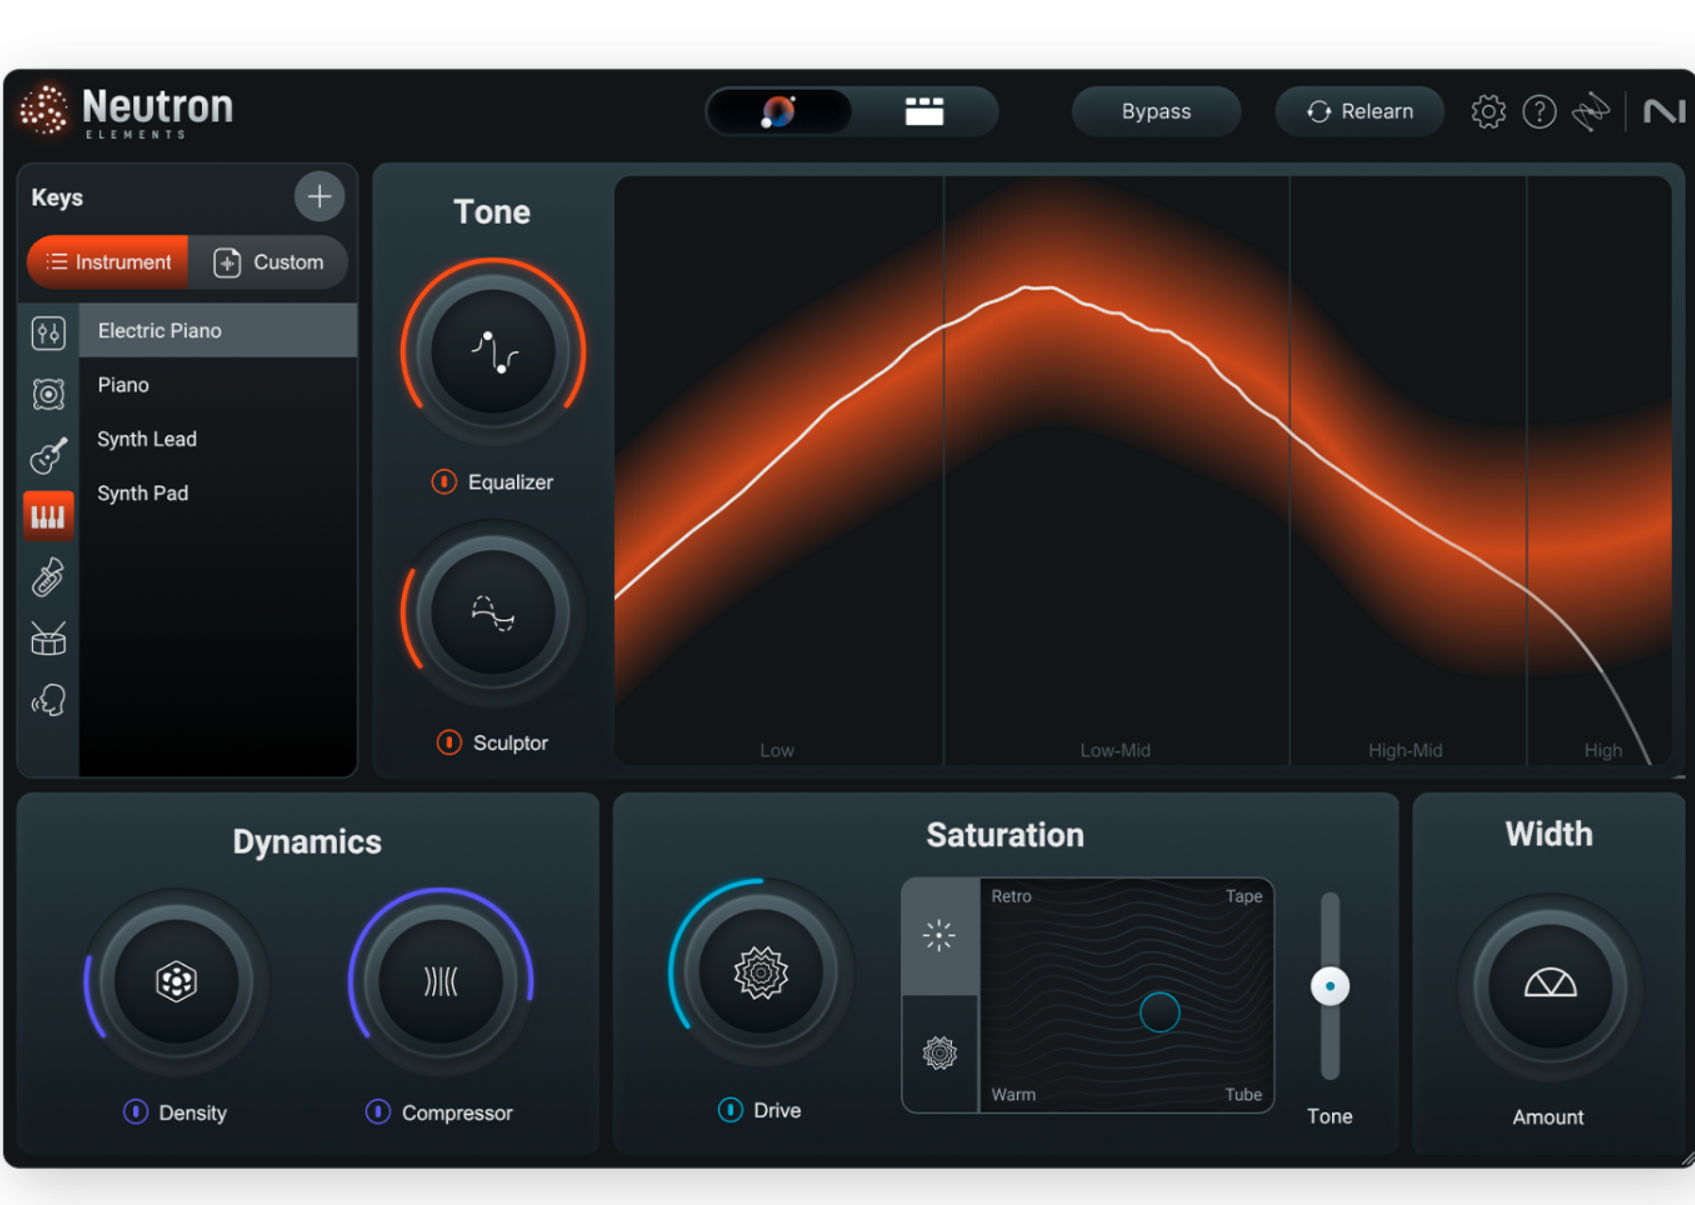Image resolution: width=1695 pixels, height=1205 pixels.
Task: Choose Synth Lead from the list
Action: tap(218, 439)
